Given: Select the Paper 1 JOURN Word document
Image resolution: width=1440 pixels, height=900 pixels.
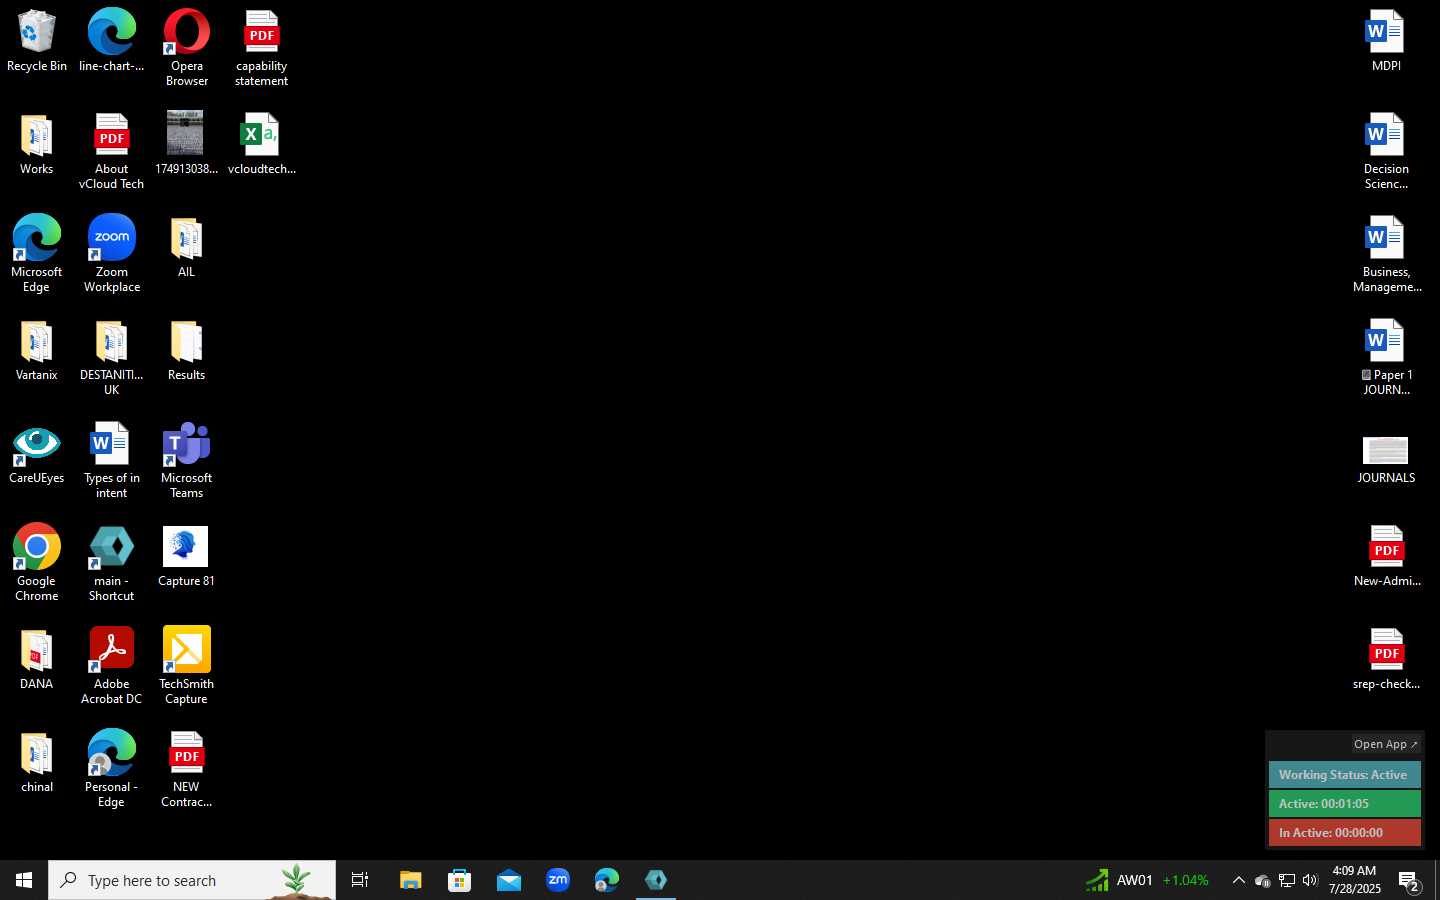Looking at the screenshot, I should [x=1386, y=358].
